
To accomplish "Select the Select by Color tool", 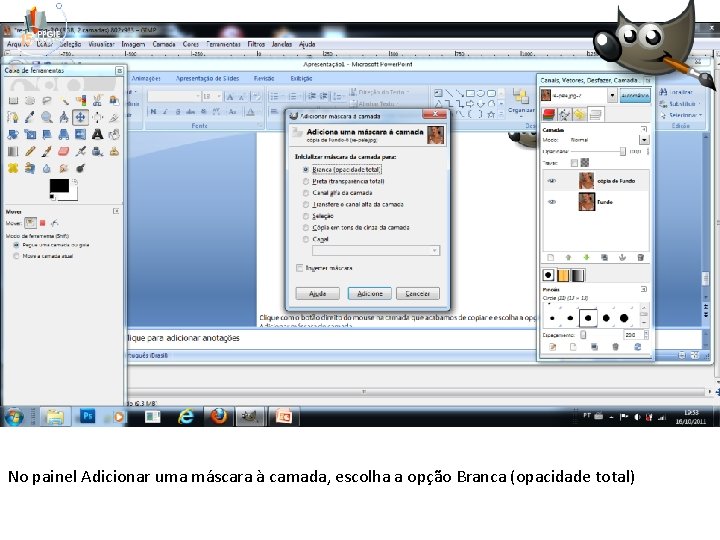I will click(x=80, y=101).
